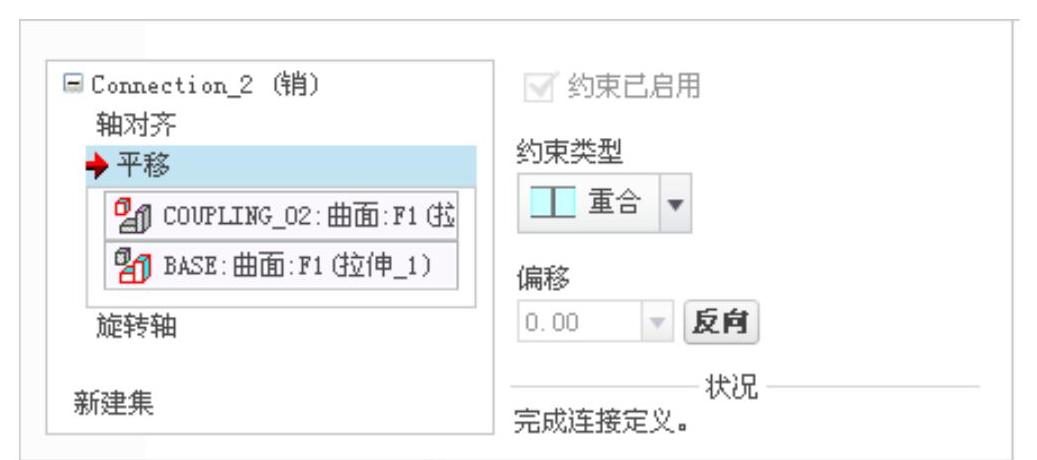Click the 偏移 value field

(580, 322)
